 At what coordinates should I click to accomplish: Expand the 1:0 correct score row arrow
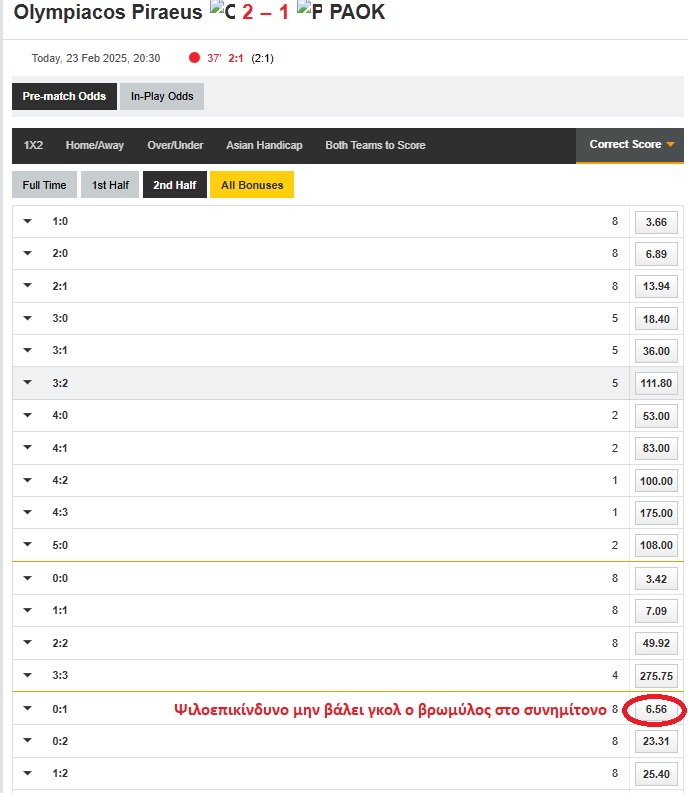click(x=28, y=221)
